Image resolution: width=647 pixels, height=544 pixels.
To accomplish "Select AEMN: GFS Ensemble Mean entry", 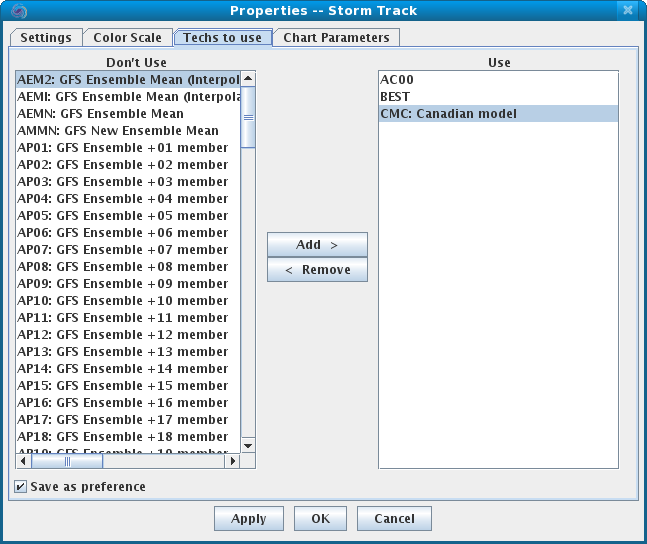I will point(101,114).
